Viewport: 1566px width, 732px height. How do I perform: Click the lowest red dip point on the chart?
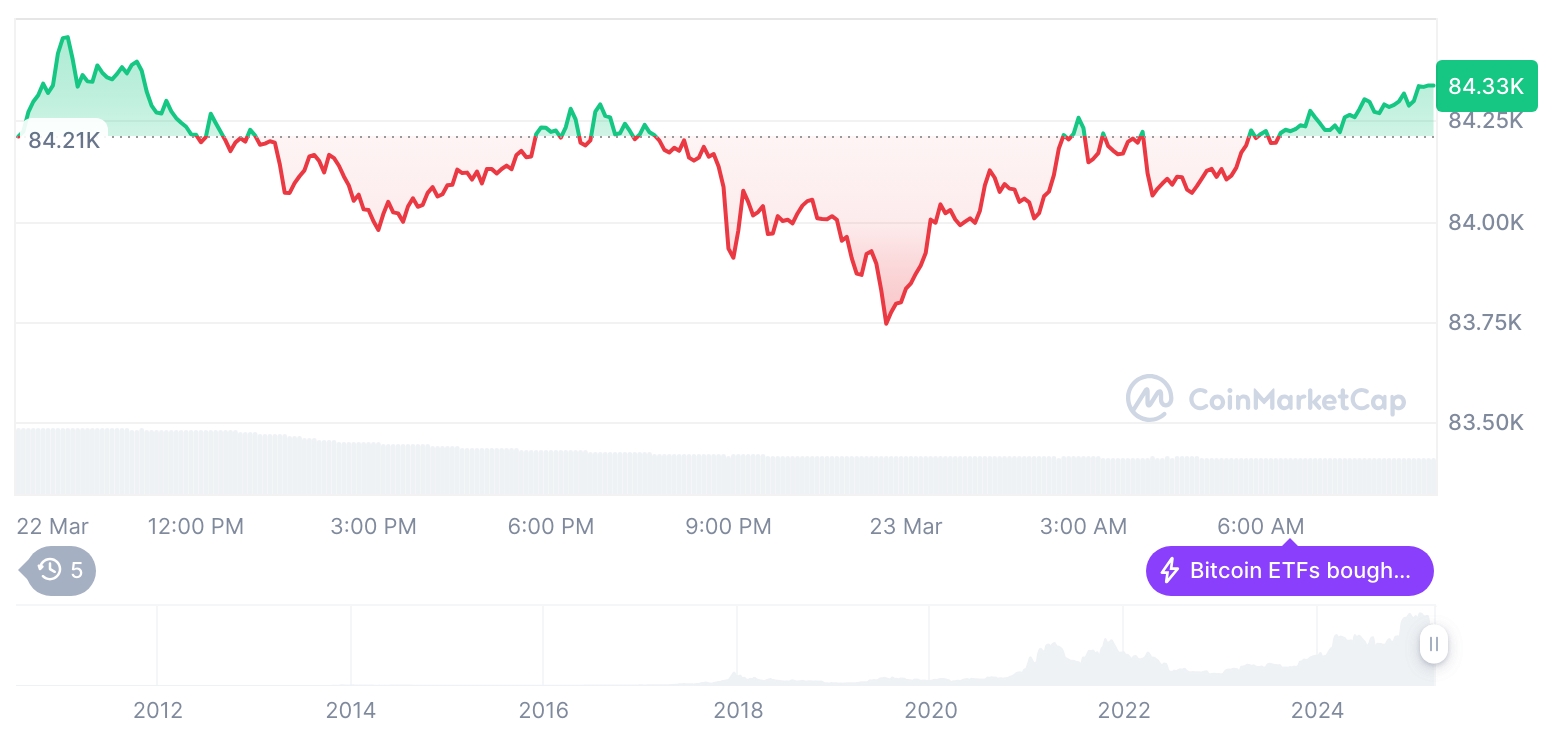[886, 323]
